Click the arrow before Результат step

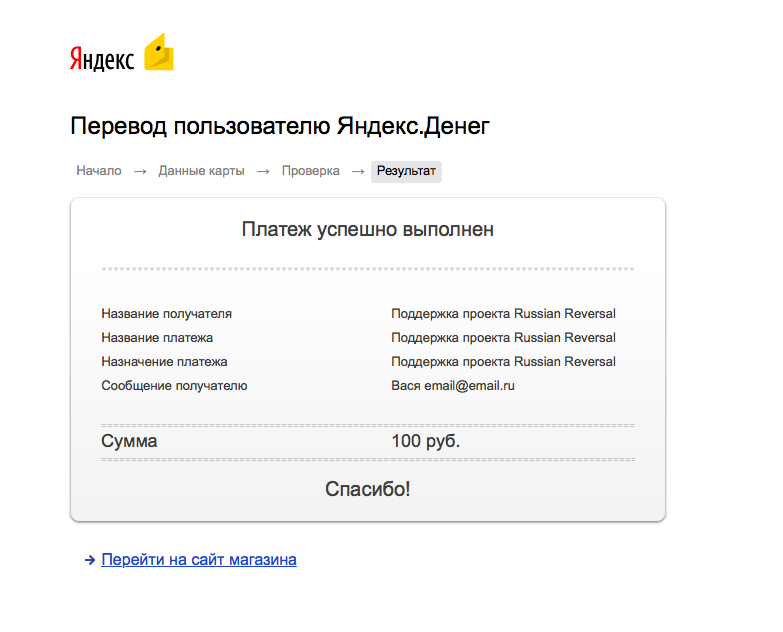coord(357,172)
